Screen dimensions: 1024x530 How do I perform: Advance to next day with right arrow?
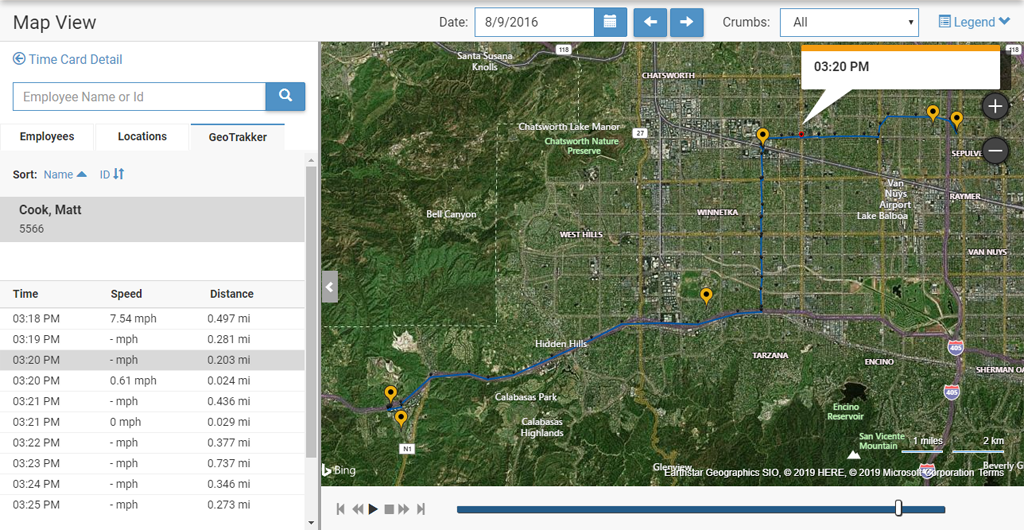[686, 22]
